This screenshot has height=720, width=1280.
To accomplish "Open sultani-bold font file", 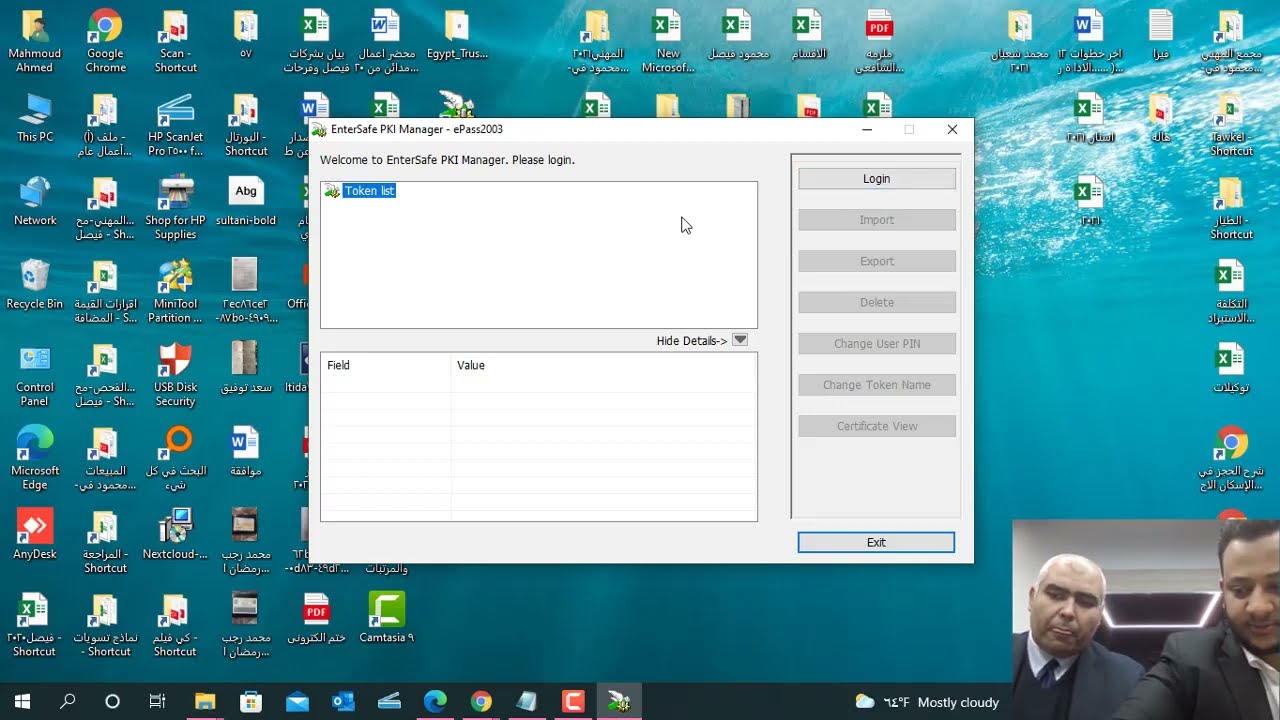I will (x=245, y=201).
